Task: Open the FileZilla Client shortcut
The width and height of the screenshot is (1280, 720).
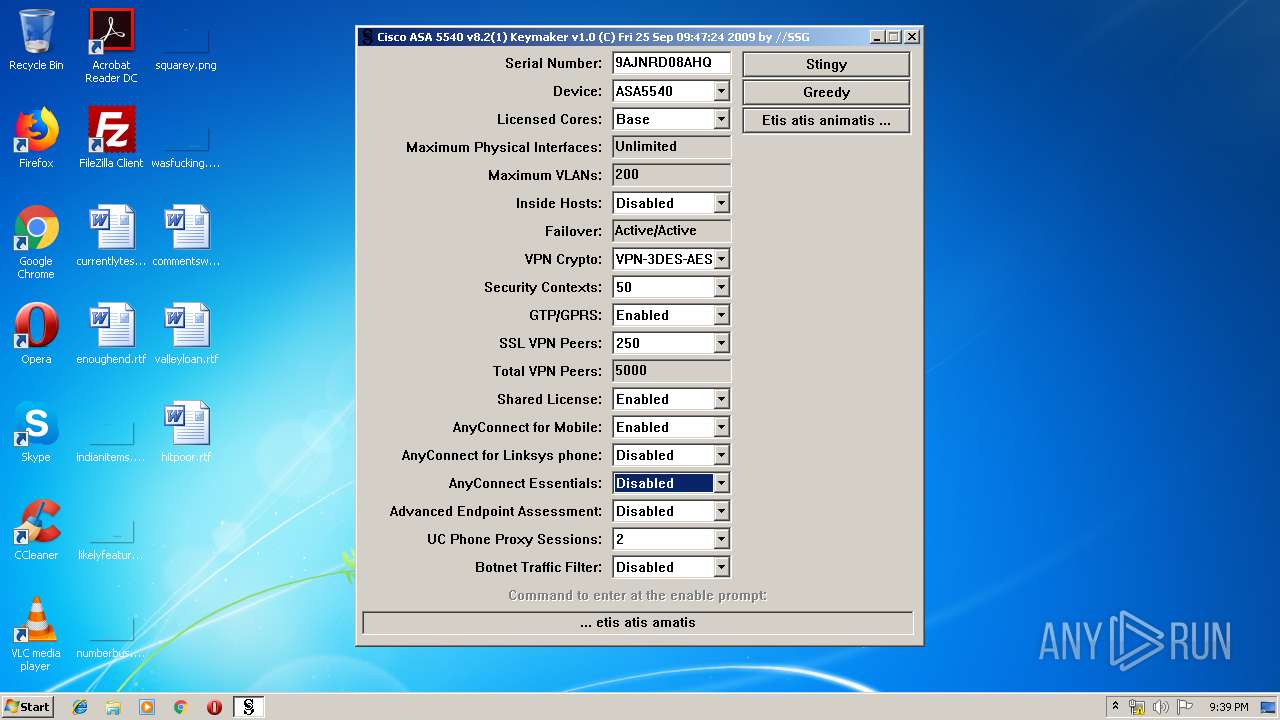Action: 111,138
